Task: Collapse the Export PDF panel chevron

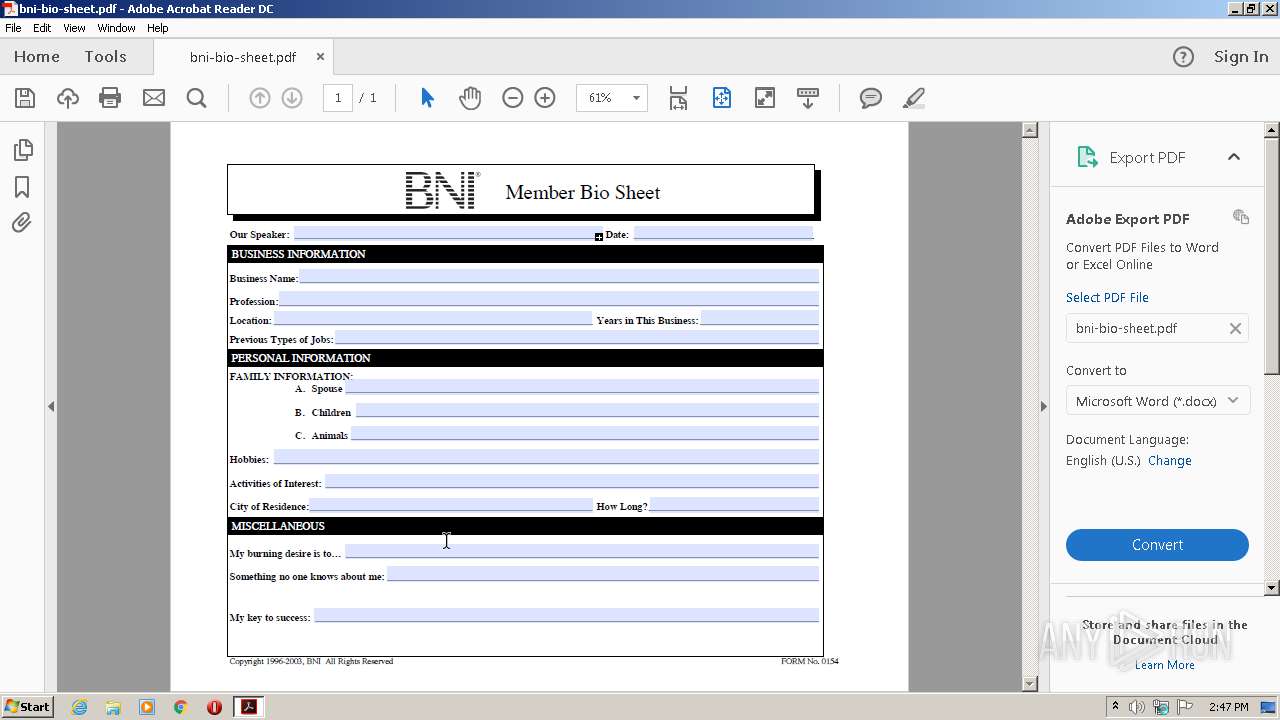Action: pyautogui.click(x=1234, y=157)
